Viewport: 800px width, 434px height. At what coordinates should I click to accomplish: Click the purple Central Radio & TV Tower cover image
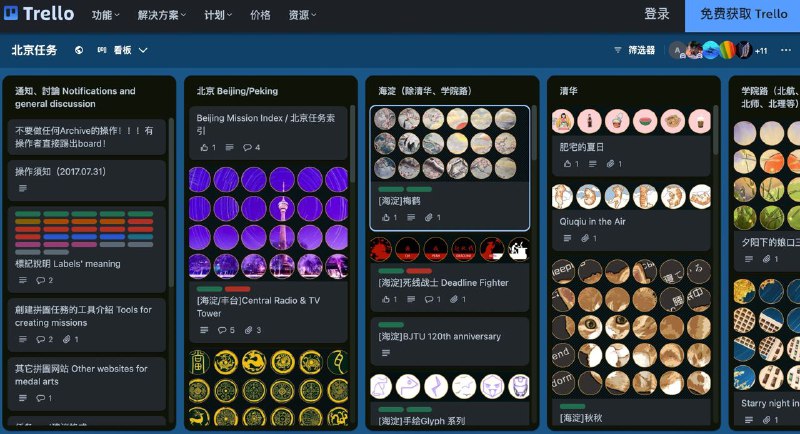(268, 223)
